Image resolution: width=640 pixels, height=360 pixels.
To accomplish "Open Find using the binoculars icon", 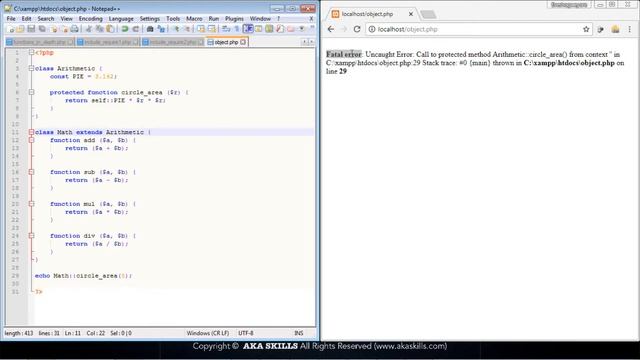I will click(150, 29).
